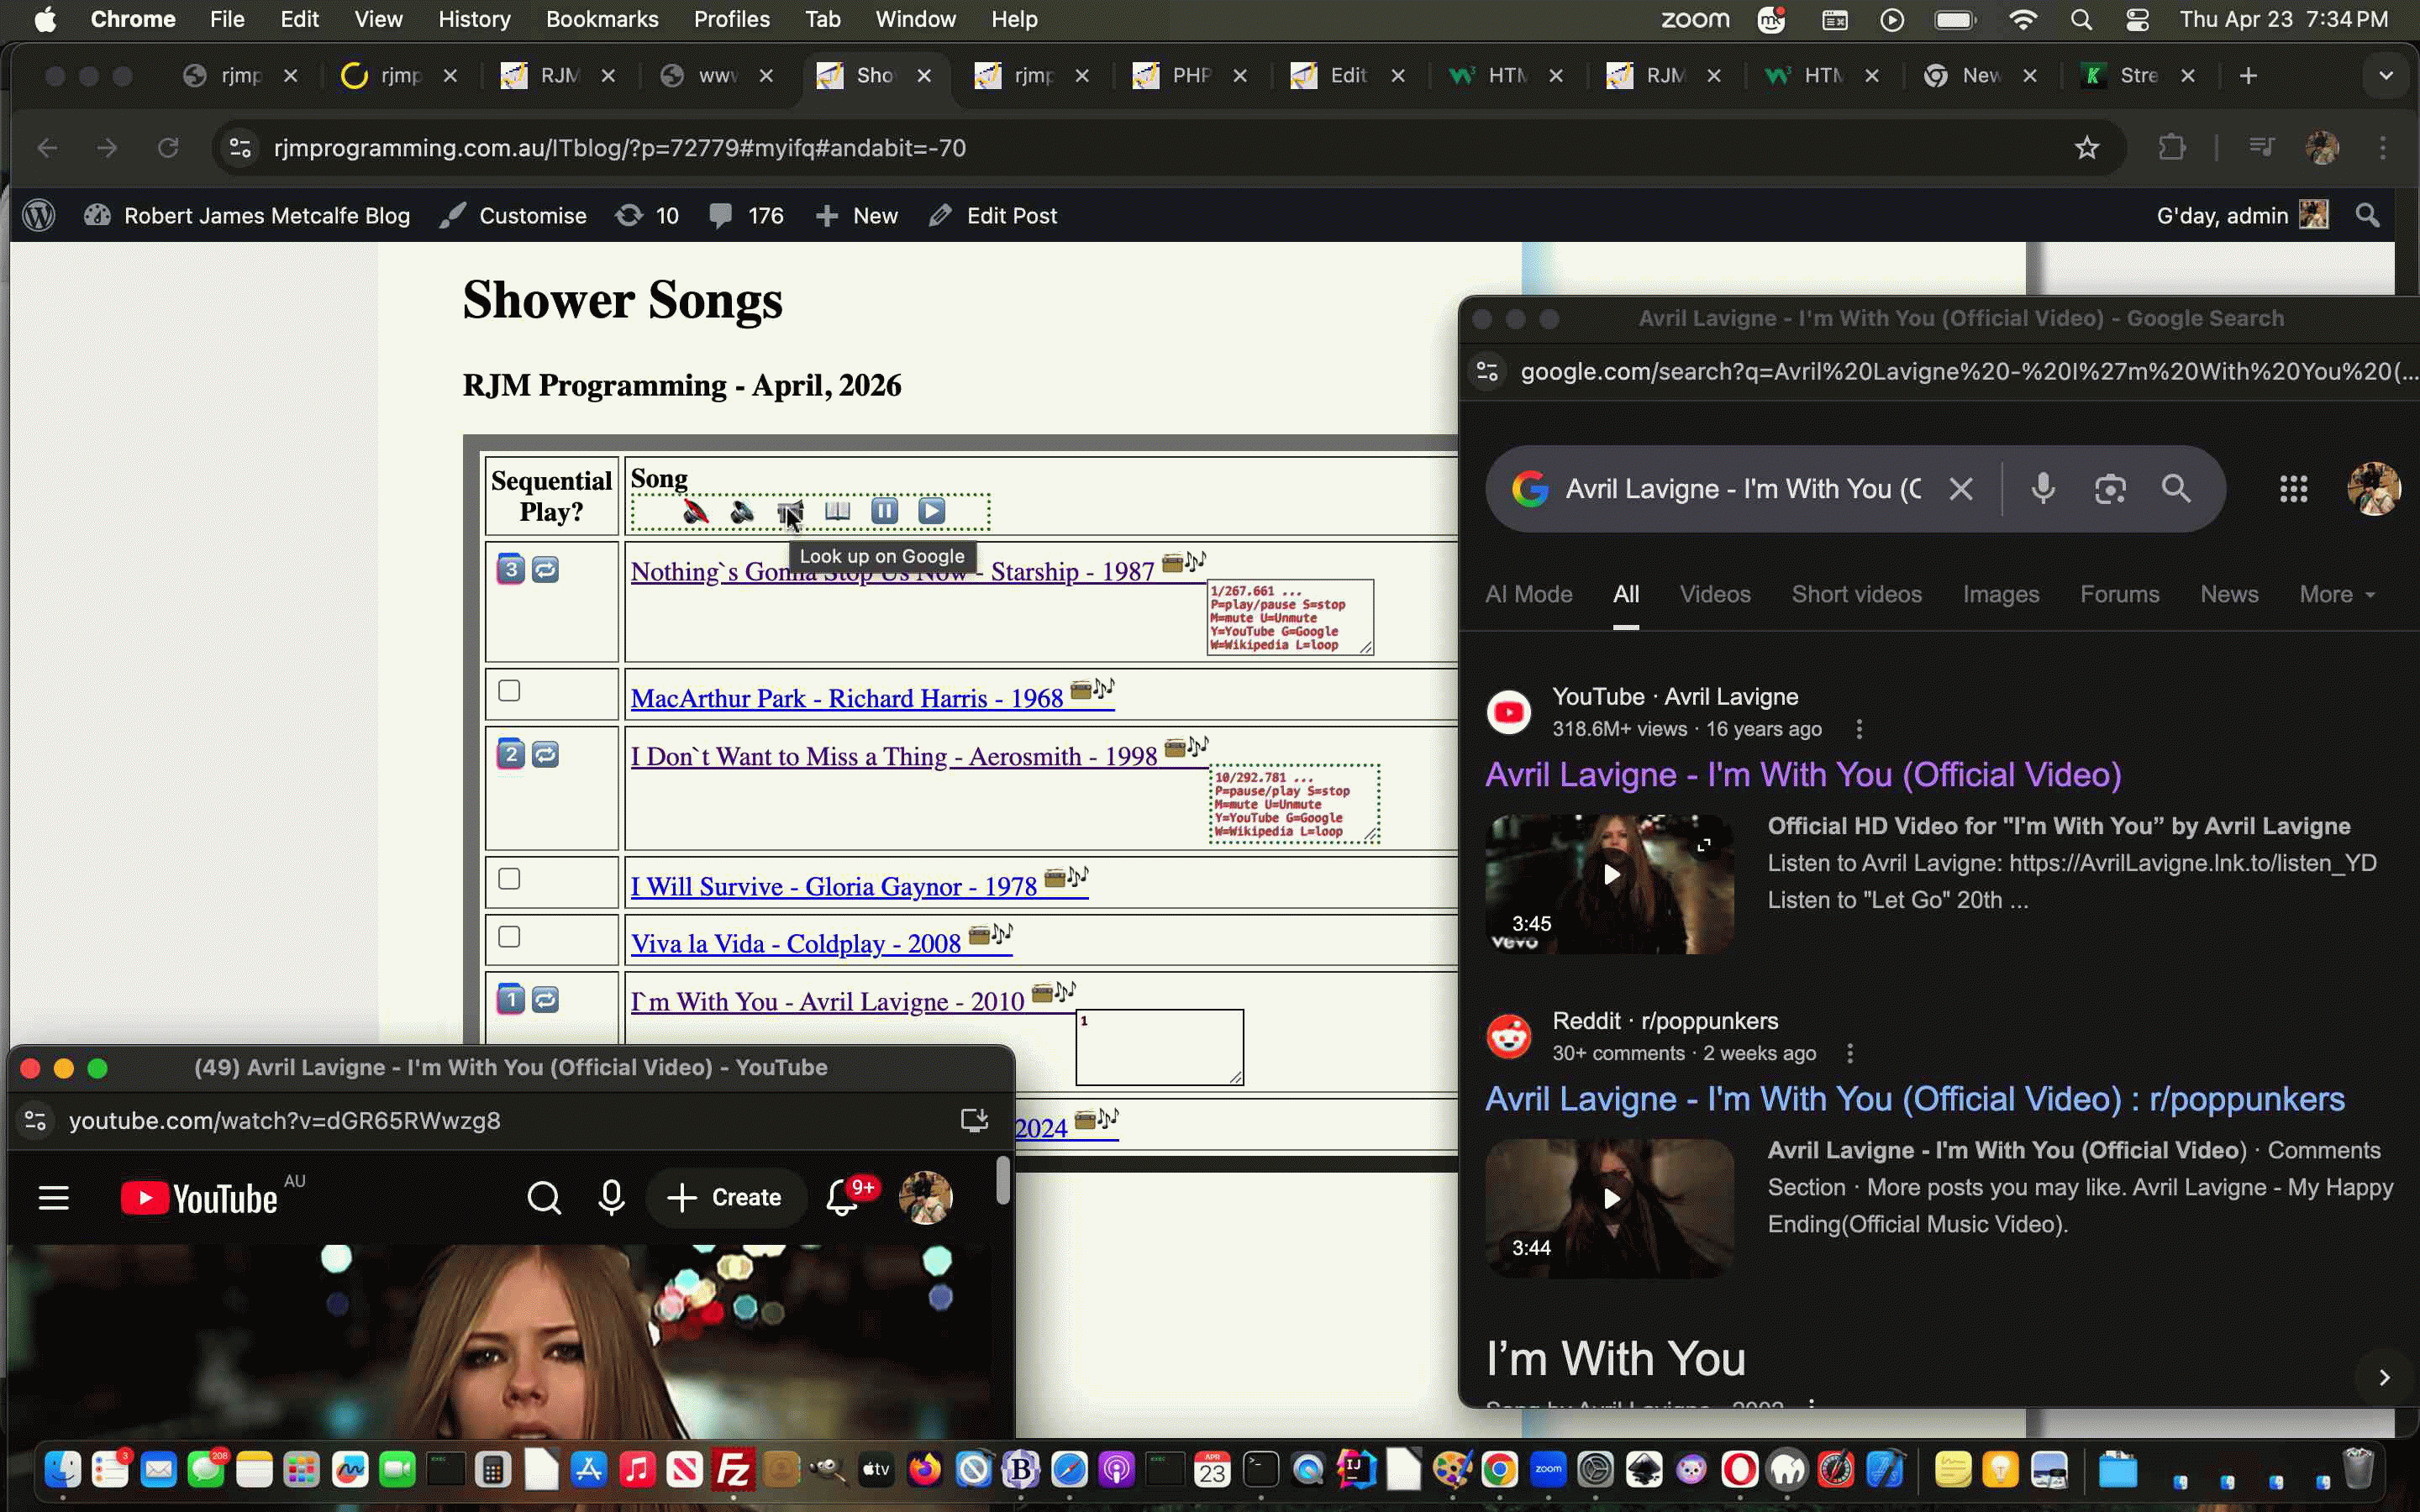
Task: Open Chrome's tab search chevron
Action: coord(2386,75)
